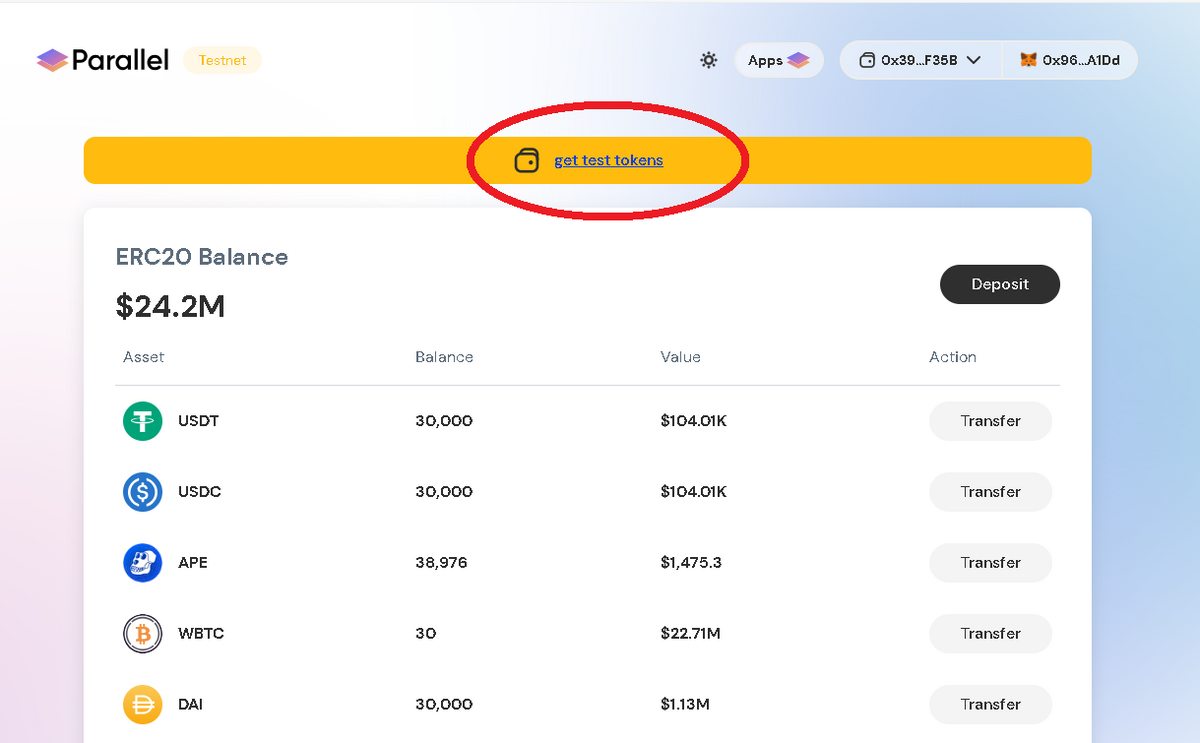Click the Testnet badge
Image resolution: width=1200 pixels, height=743 pixels.
pyautogui.click(x=222, y=60)
